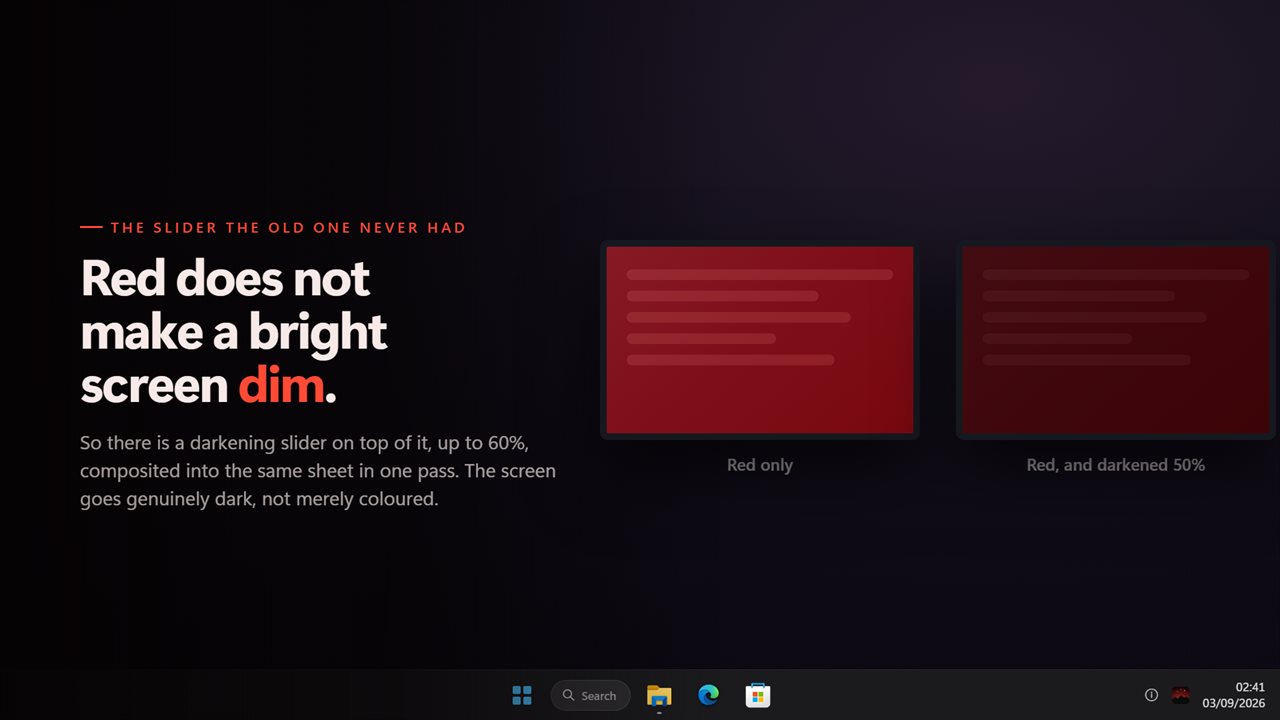Click the 'Red only' caption
Image resolution: width=1280 pixels, height=720 pixels.
(760, 465)
